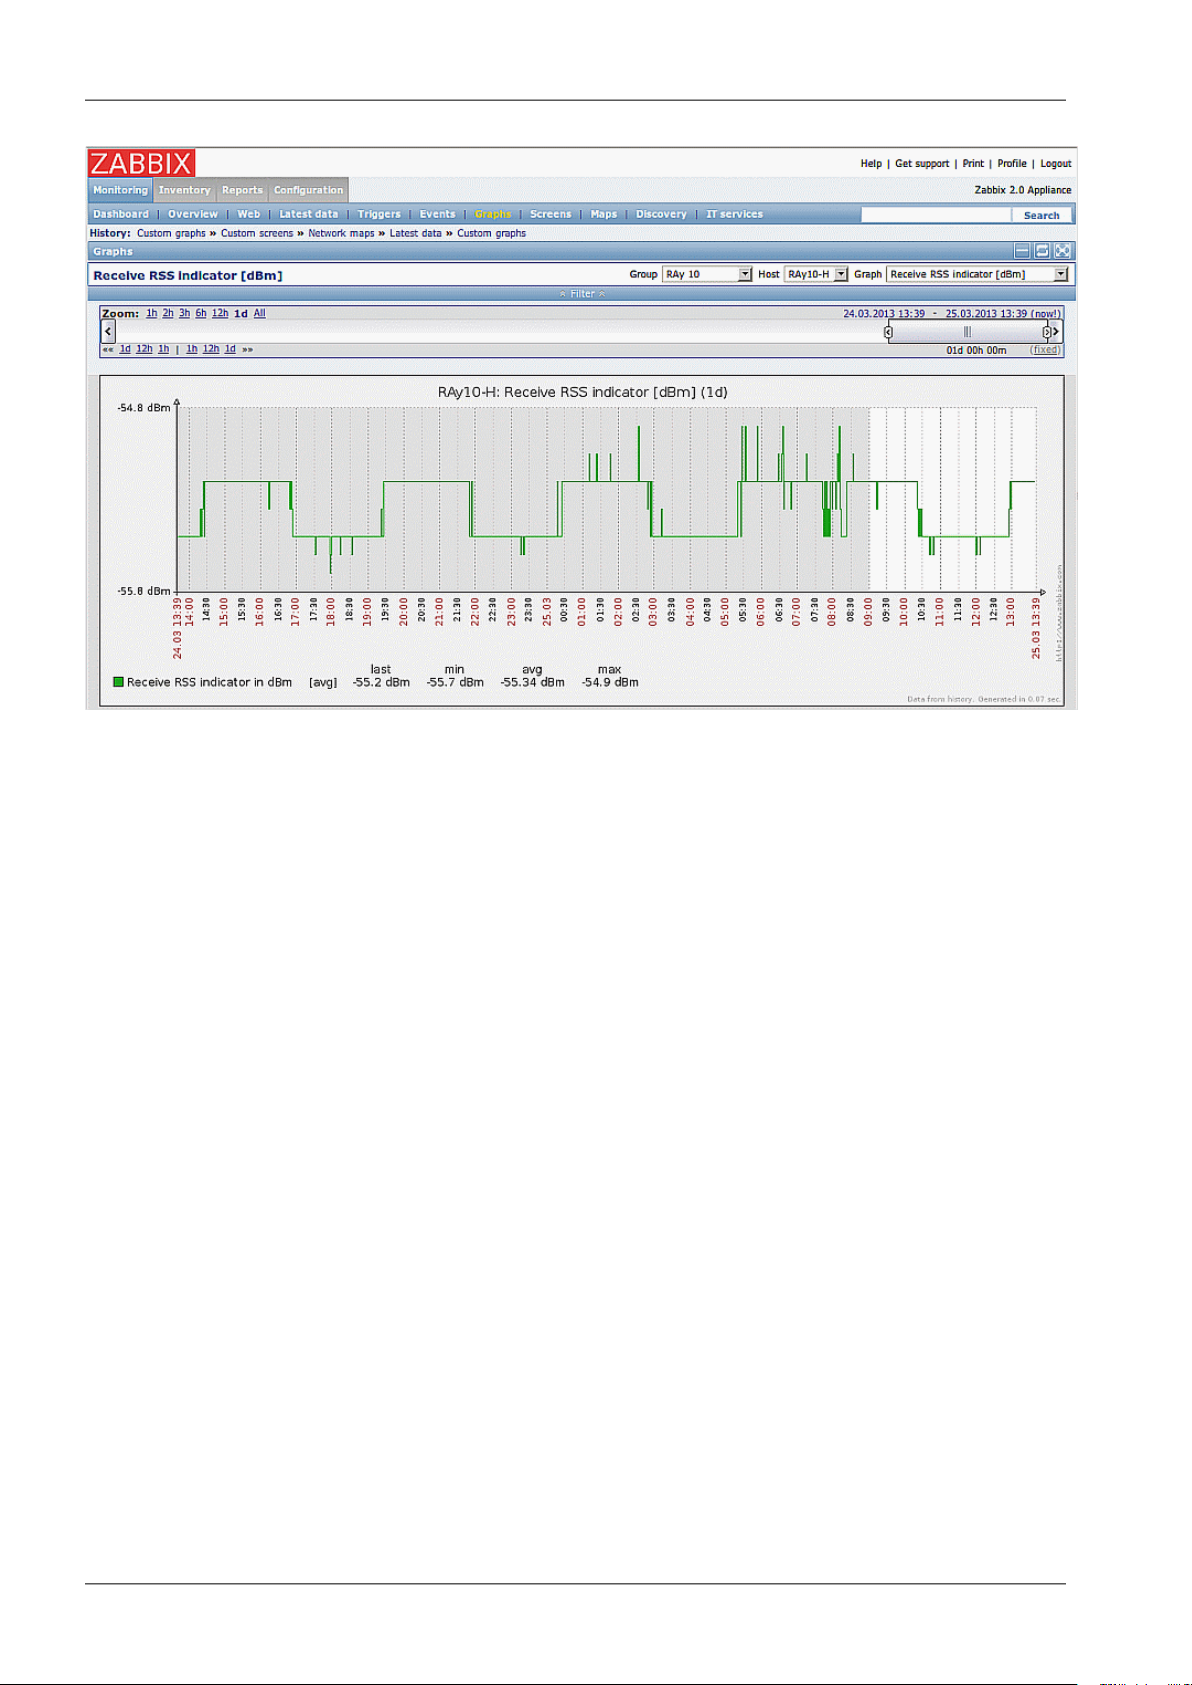Open Triggers submenu item
Screen dimensions: 1192x1685
point(379,214)
